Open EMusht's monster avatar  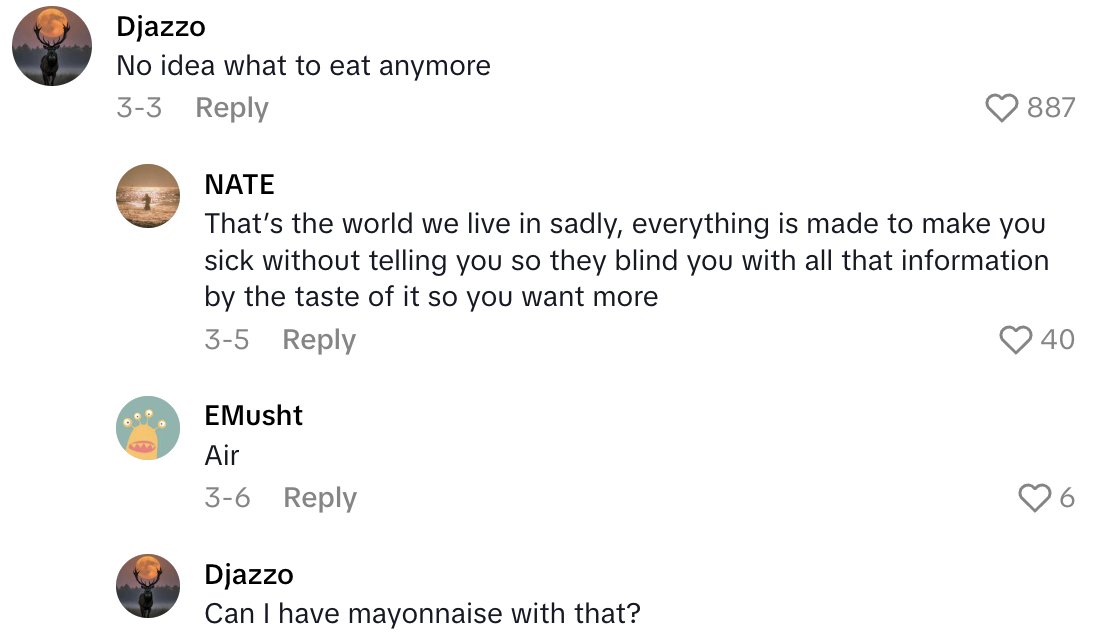coord(148,428)
